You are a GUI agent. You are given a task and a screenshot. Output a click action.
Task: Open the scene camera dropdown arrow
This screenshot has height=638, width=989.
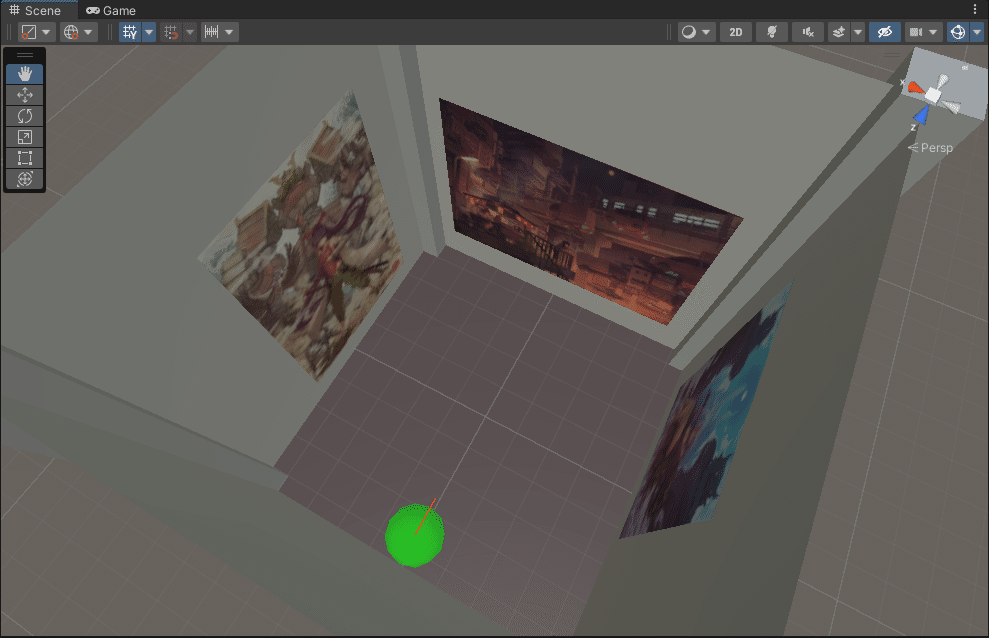click(x=933, y=32)
